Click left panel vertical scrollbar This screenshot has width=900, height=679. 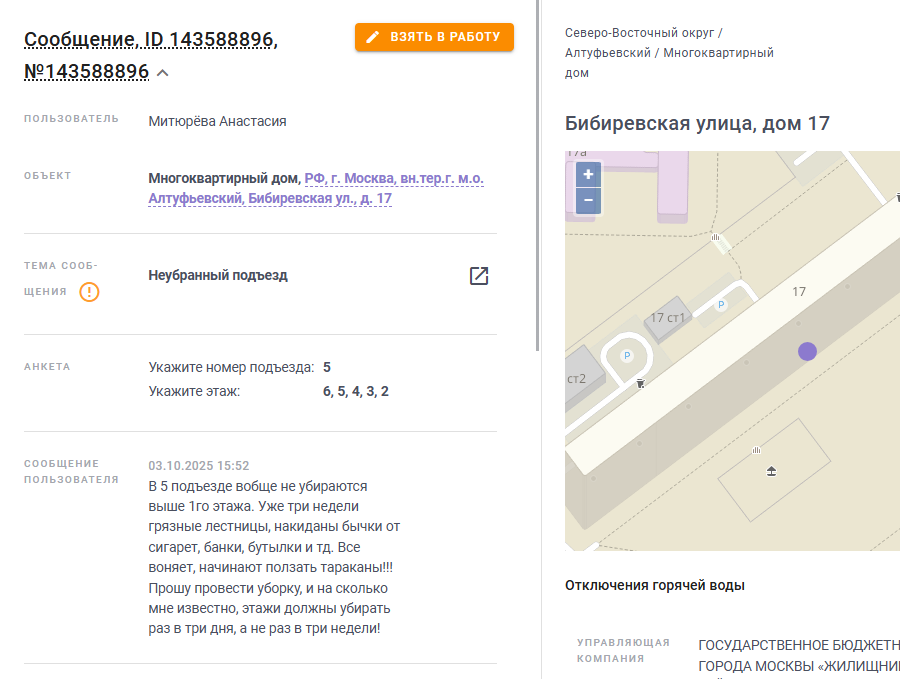537,175
